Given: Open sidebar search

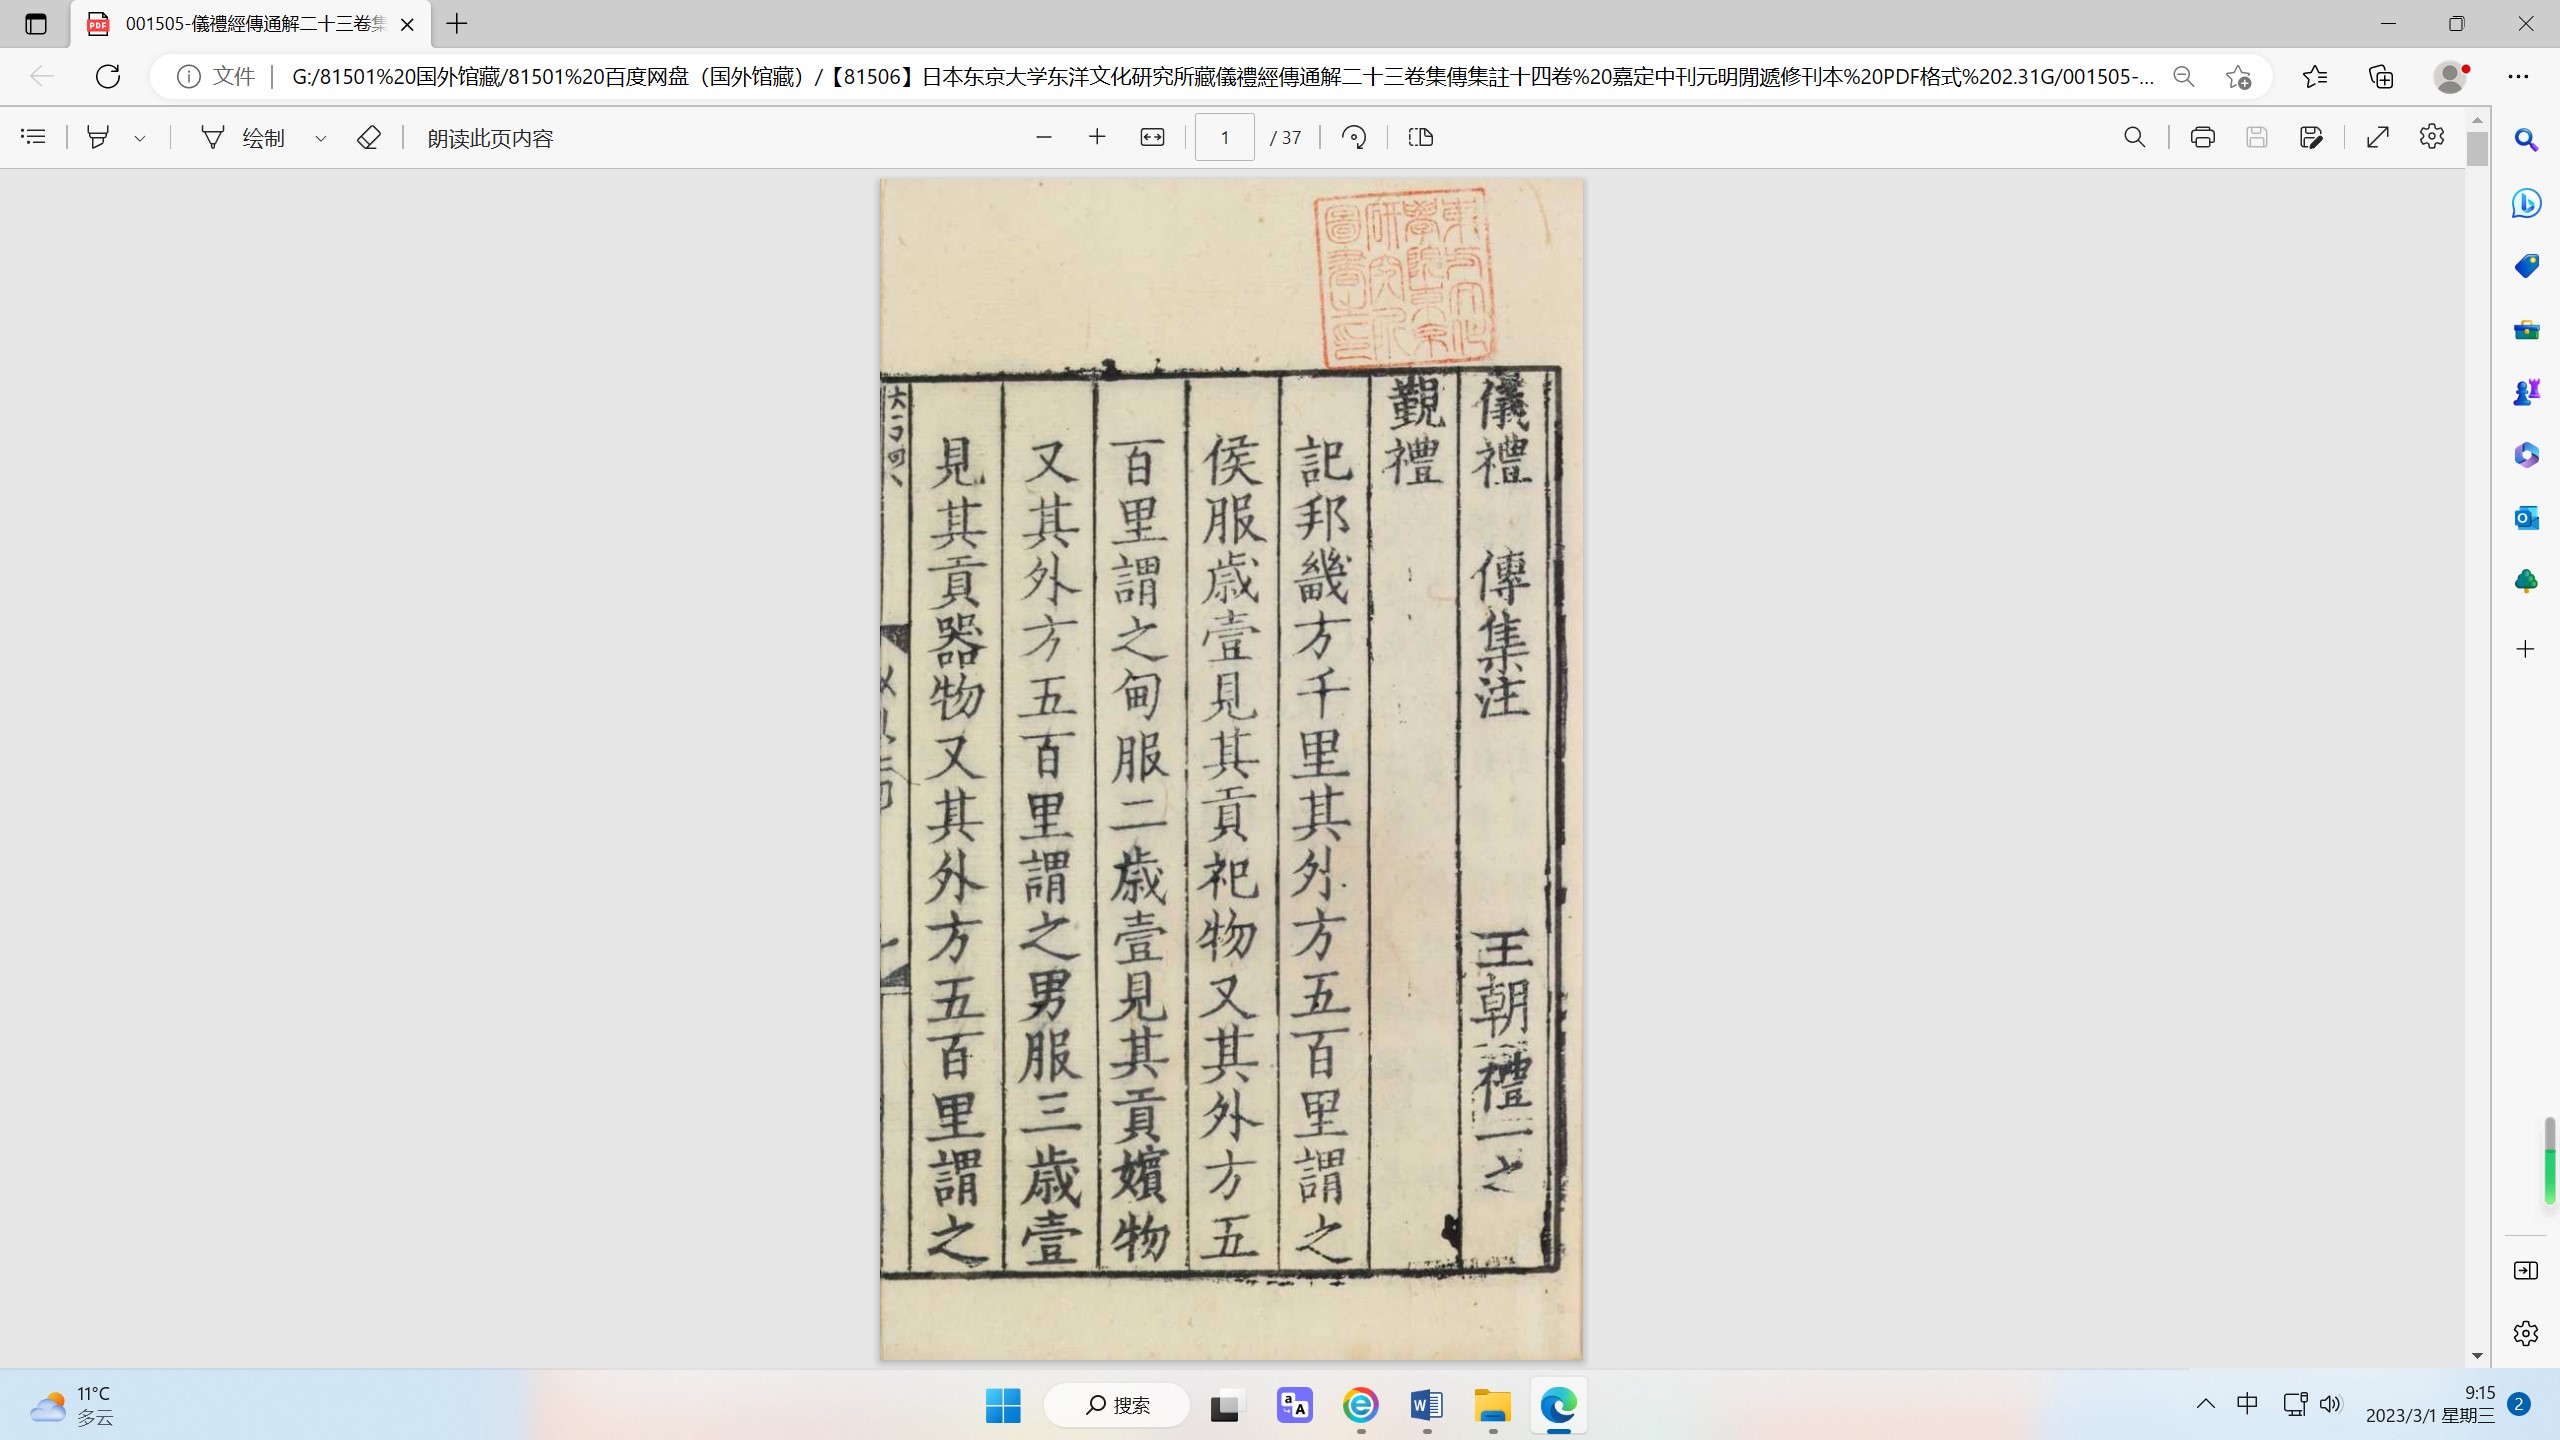Looking at the screenshot, I should (2526, 140).
